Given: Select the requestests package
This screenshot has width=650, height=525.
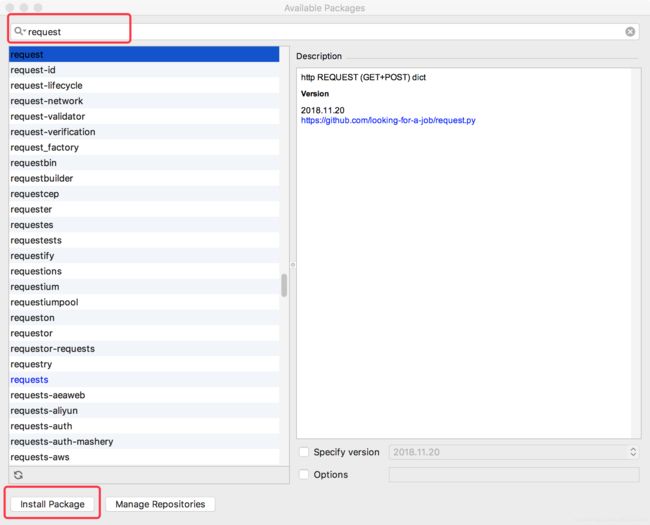Looking at the screenshot, I should (144, 240).
